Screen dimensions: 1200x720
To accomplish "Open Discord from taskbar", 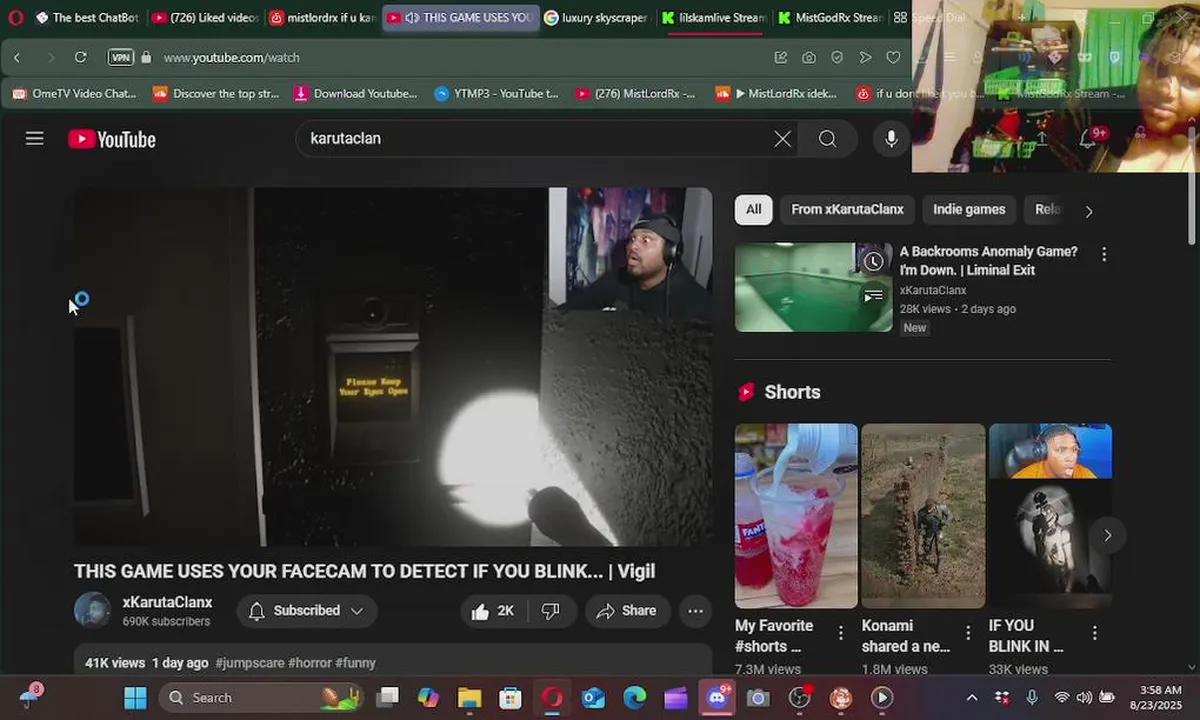I will coord(717,698).
